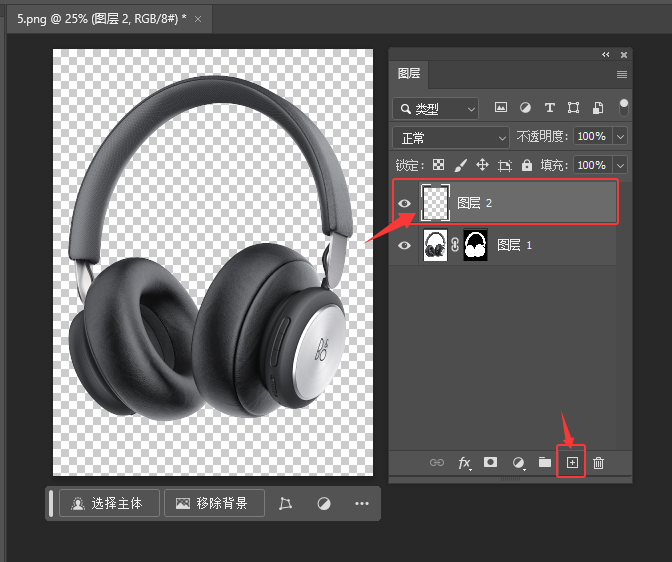
Task: Open more options in contextual bar
Action: click(362, 503)
